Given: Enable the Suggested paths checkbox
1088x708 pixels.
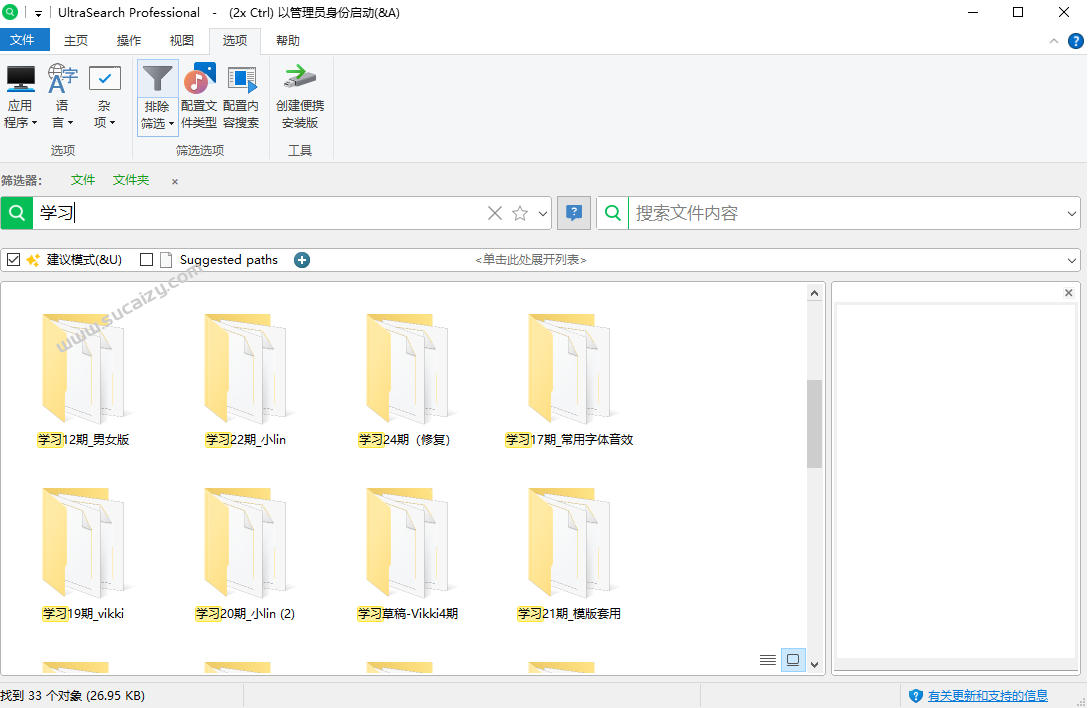Looking at the screenshot, I should pos(145,259).
